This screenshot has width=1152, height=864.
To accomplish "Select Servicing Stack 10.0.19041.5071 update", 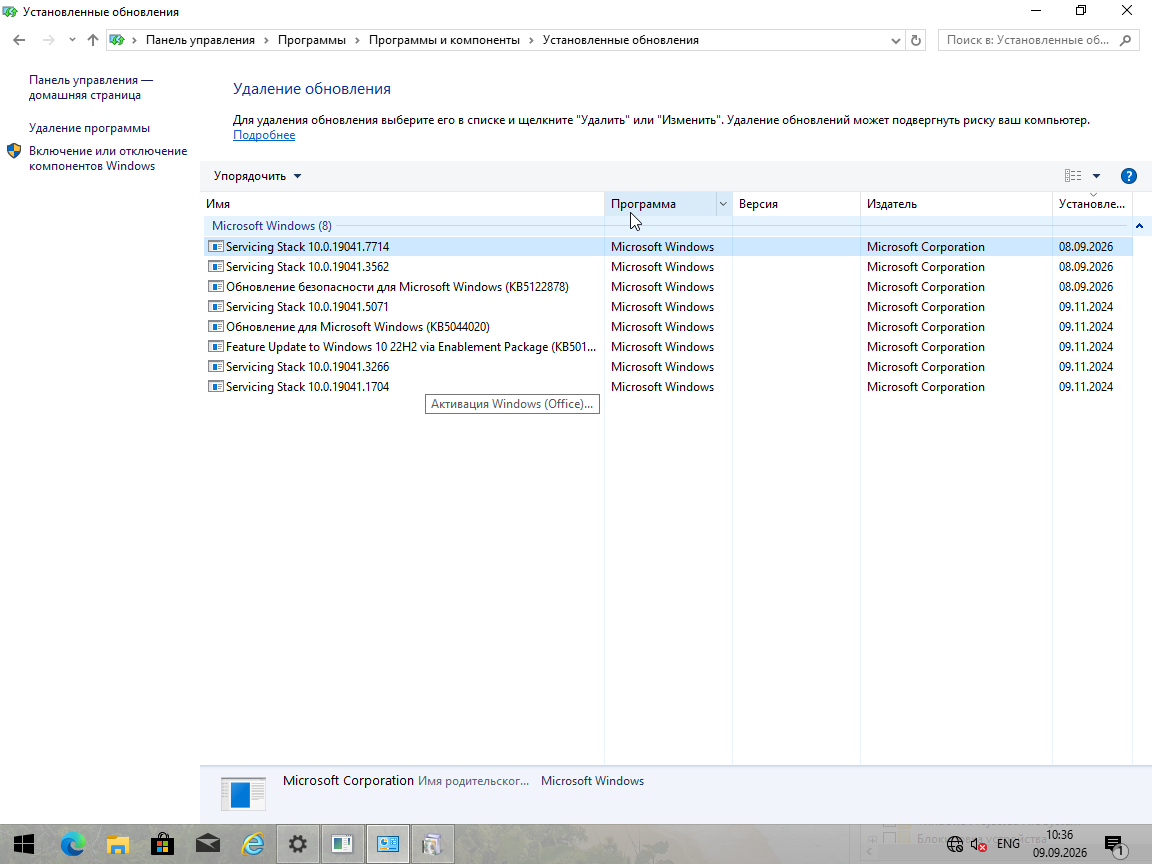I will coord(668,306).
